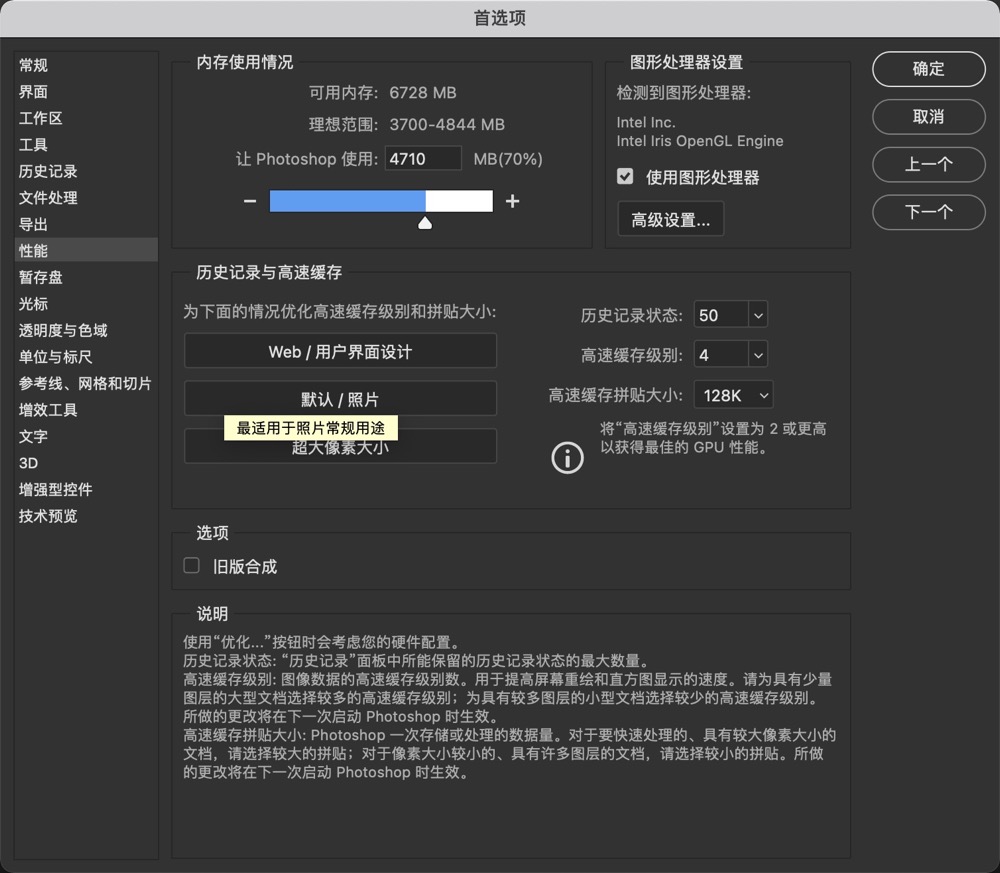Select 暂存盘 in the preferences sidebar
Image resolution: width=1000 pixels, height=873 pixels.
41,277
